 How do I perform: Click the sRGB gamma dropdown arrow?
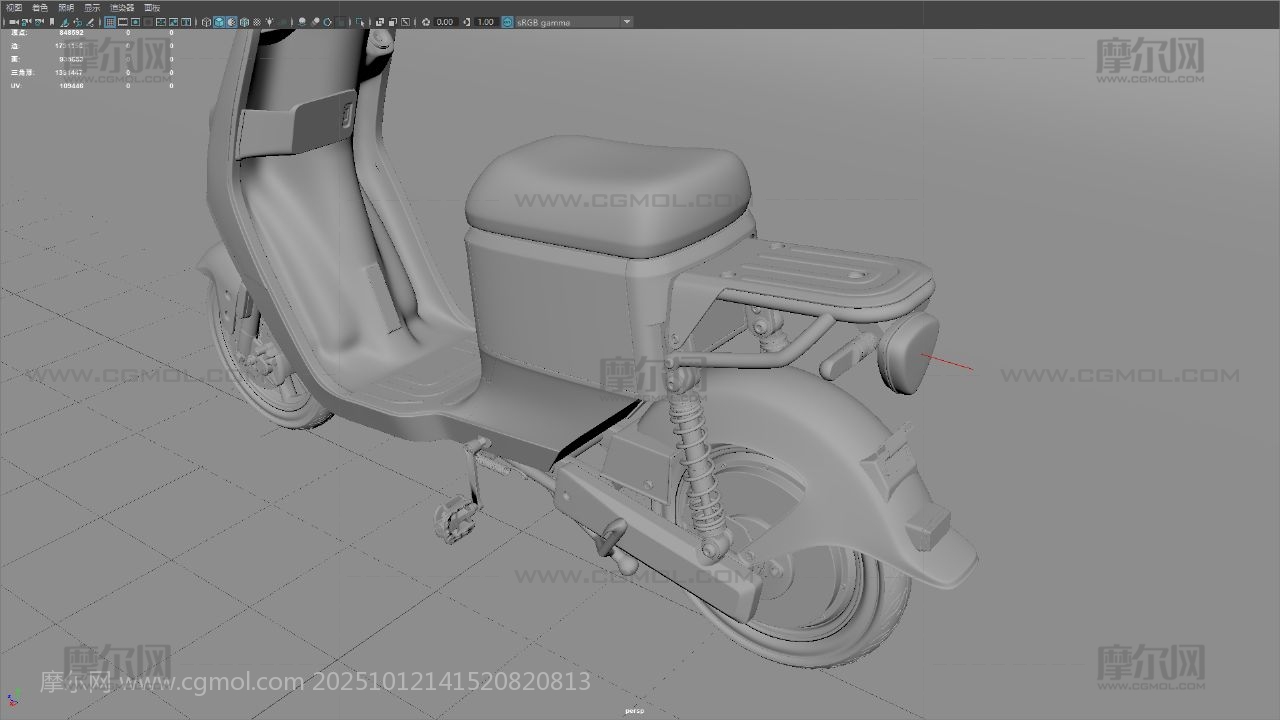tap(627, 21)
